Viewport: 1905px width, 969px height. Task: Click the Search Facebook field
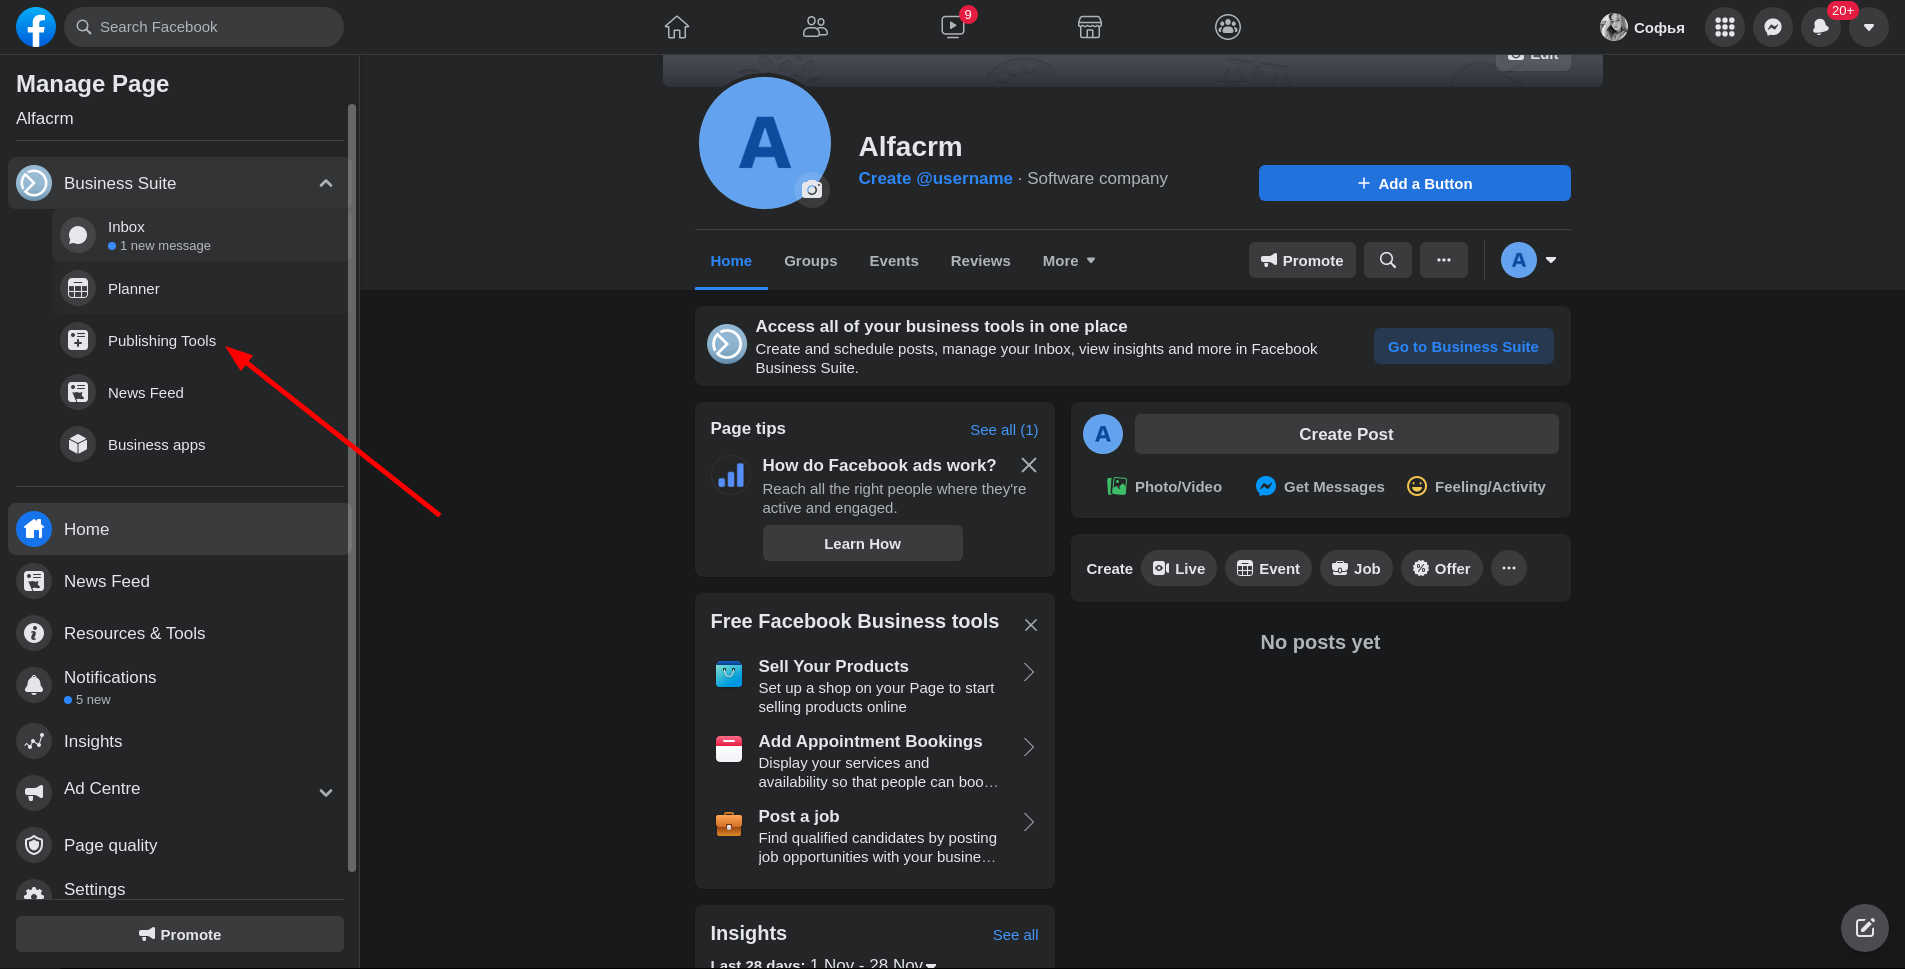click(x=204, y=27)
